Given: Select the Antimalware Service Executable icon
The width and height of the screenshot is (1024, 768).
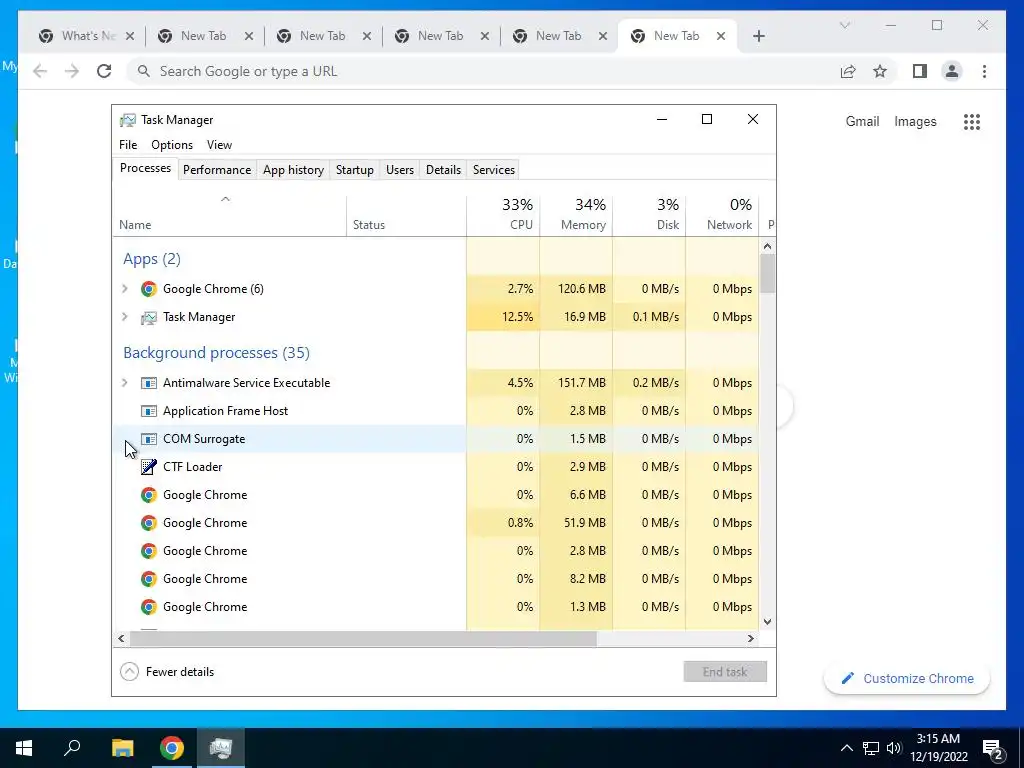Looking at the screenshot, I should (x=149, y=383).
